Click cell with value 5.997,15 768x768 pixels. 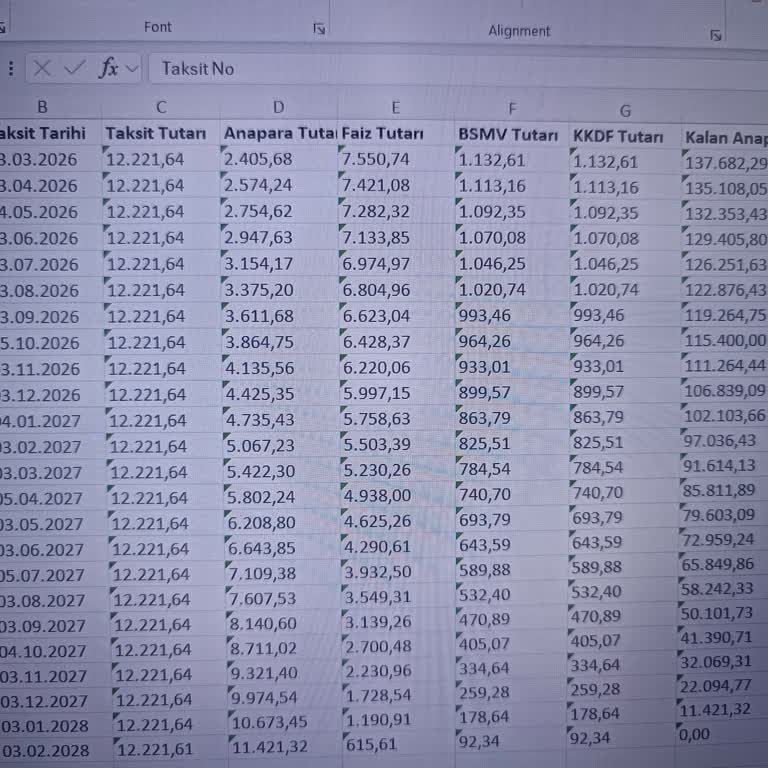coord(397,393)
